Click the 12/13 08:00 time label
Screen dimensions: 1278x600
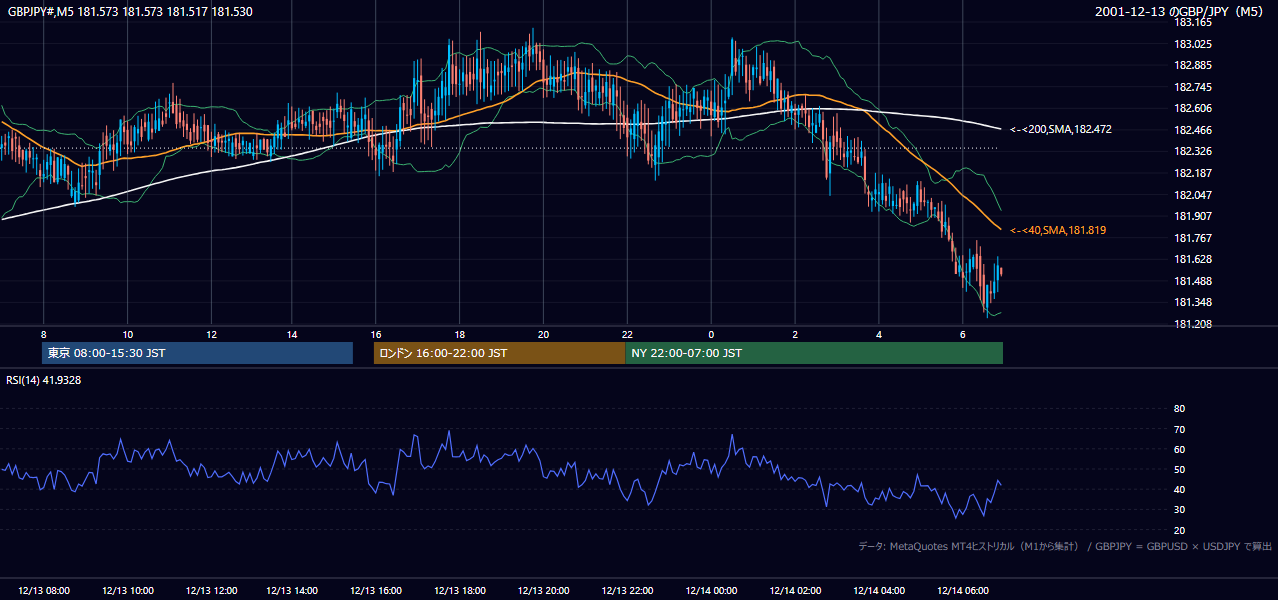click(x=44, y=591)
